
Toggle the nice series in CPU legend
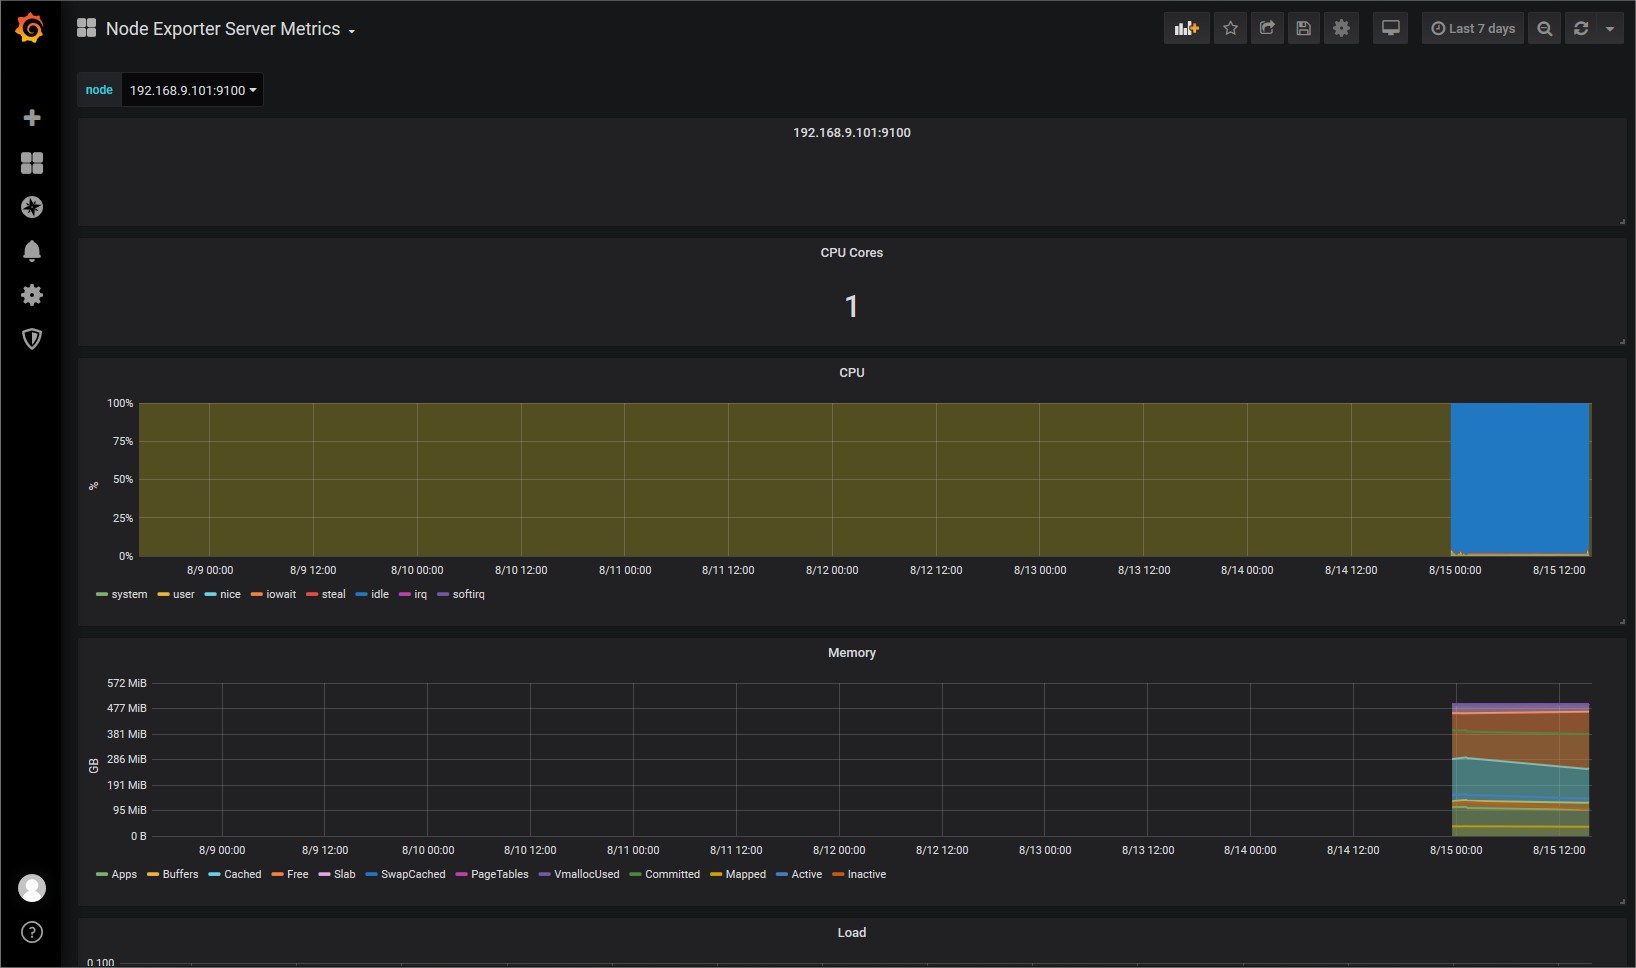223,595
